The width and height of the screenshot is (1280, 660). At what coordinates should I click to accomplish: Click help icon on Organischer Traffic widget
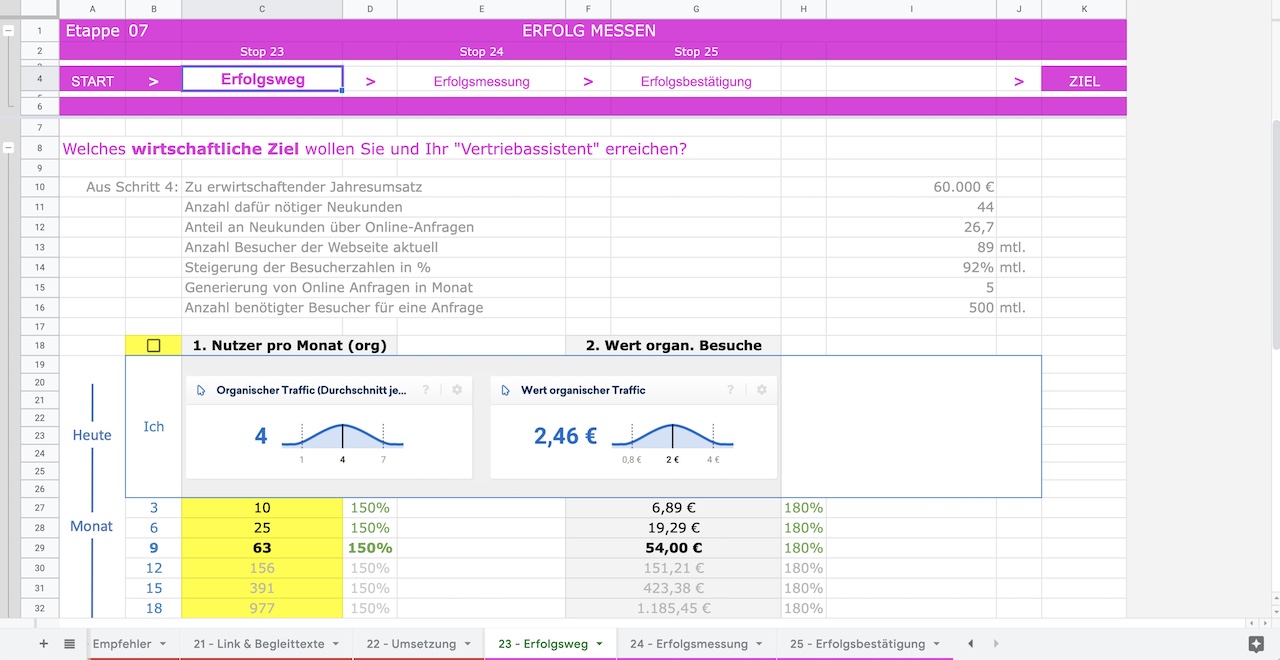(426, 390)
